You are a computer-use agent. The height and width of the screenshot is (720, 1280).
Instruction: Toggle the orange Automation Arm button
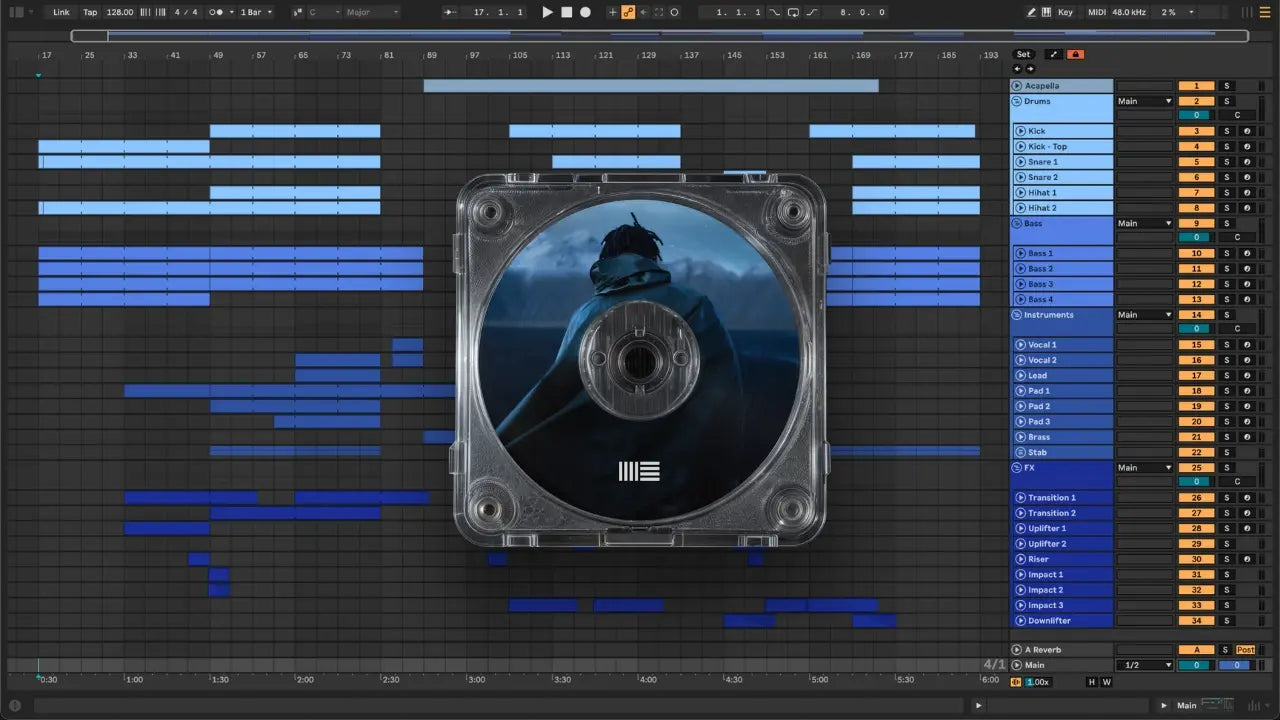click(628, 12)
